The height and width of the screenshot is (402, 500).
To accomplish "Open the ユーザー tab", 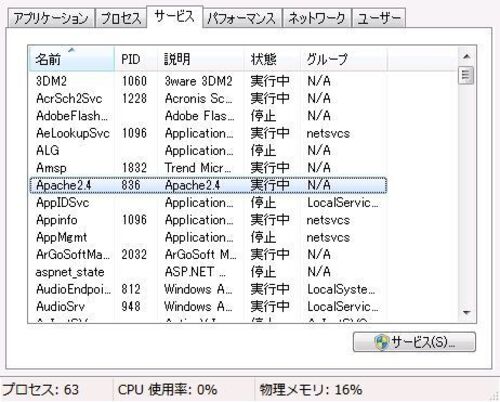I will [379, 18].
